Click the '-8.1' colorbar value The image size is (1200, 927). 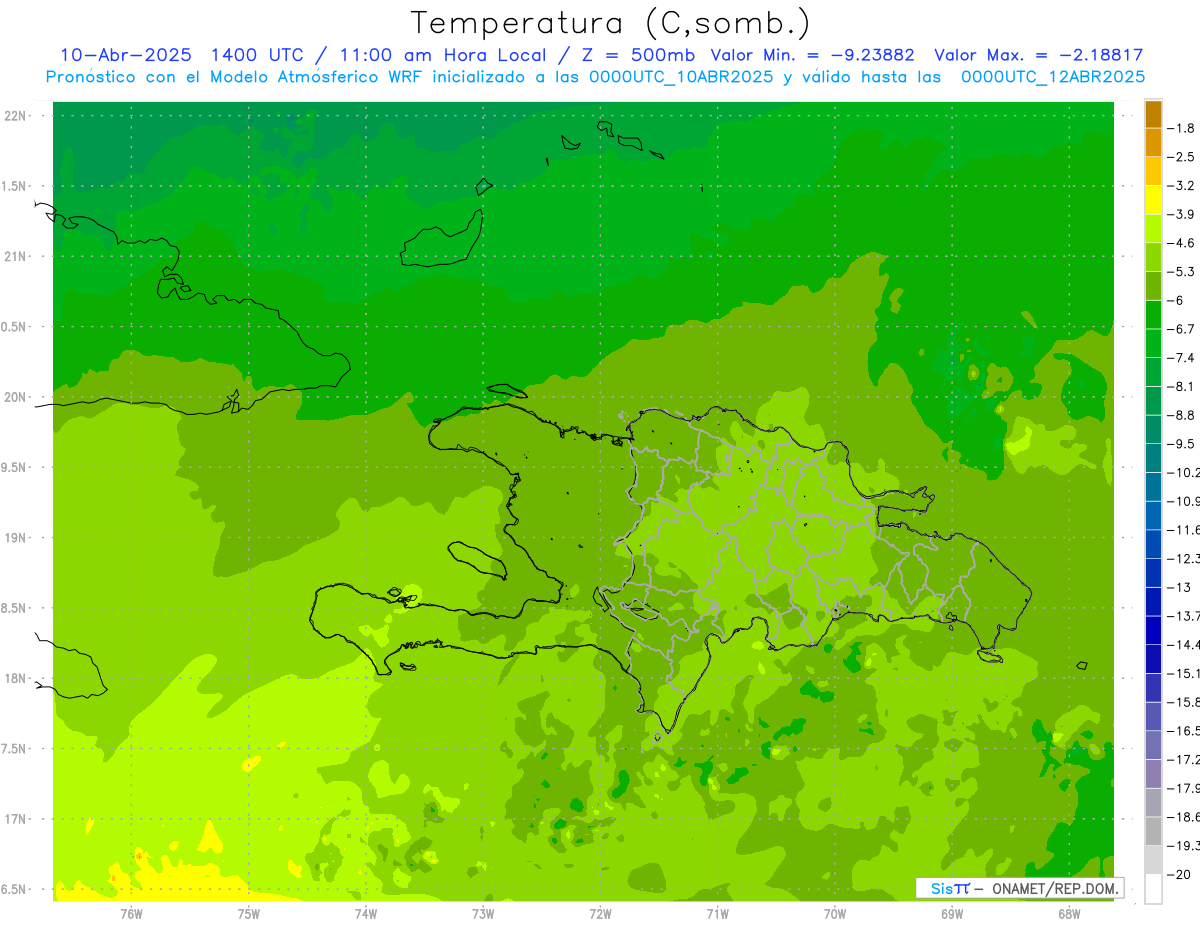[x=1182, y=386]
